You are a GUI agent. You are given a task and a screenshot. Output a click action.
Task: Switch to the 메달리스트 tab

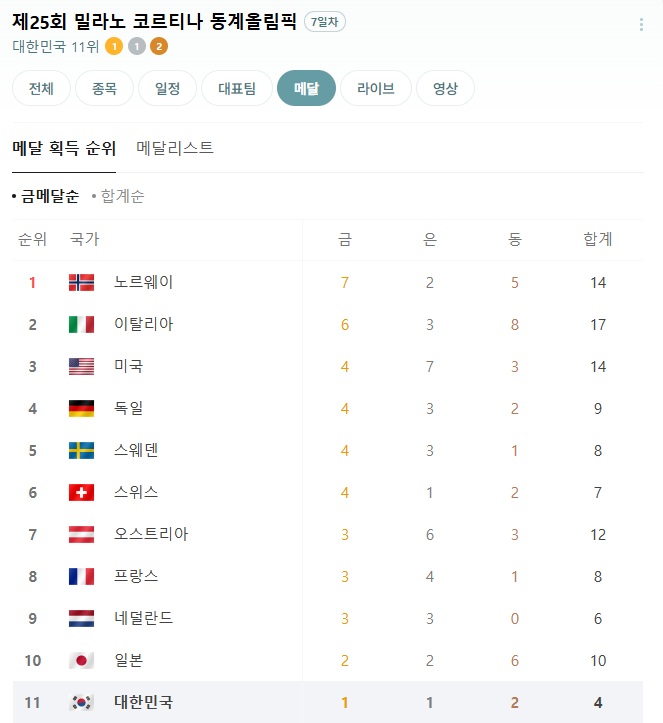pyautogui.click(x=175, y=148)
